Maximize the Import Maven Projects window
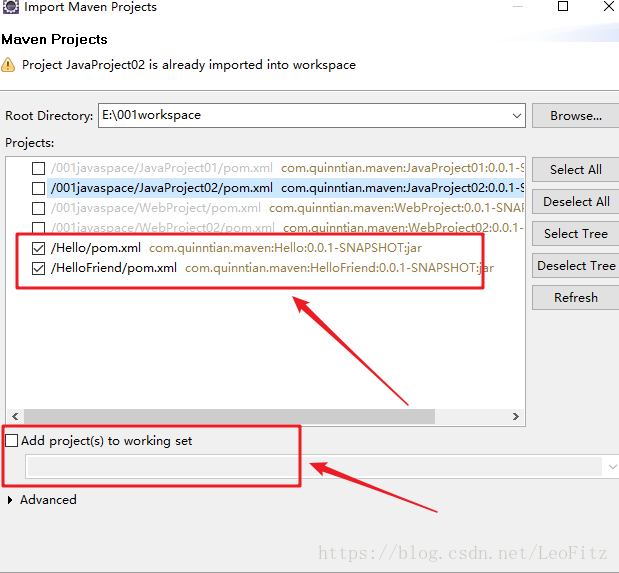This screenshot has height=573, width=619. tap(563, 6)
